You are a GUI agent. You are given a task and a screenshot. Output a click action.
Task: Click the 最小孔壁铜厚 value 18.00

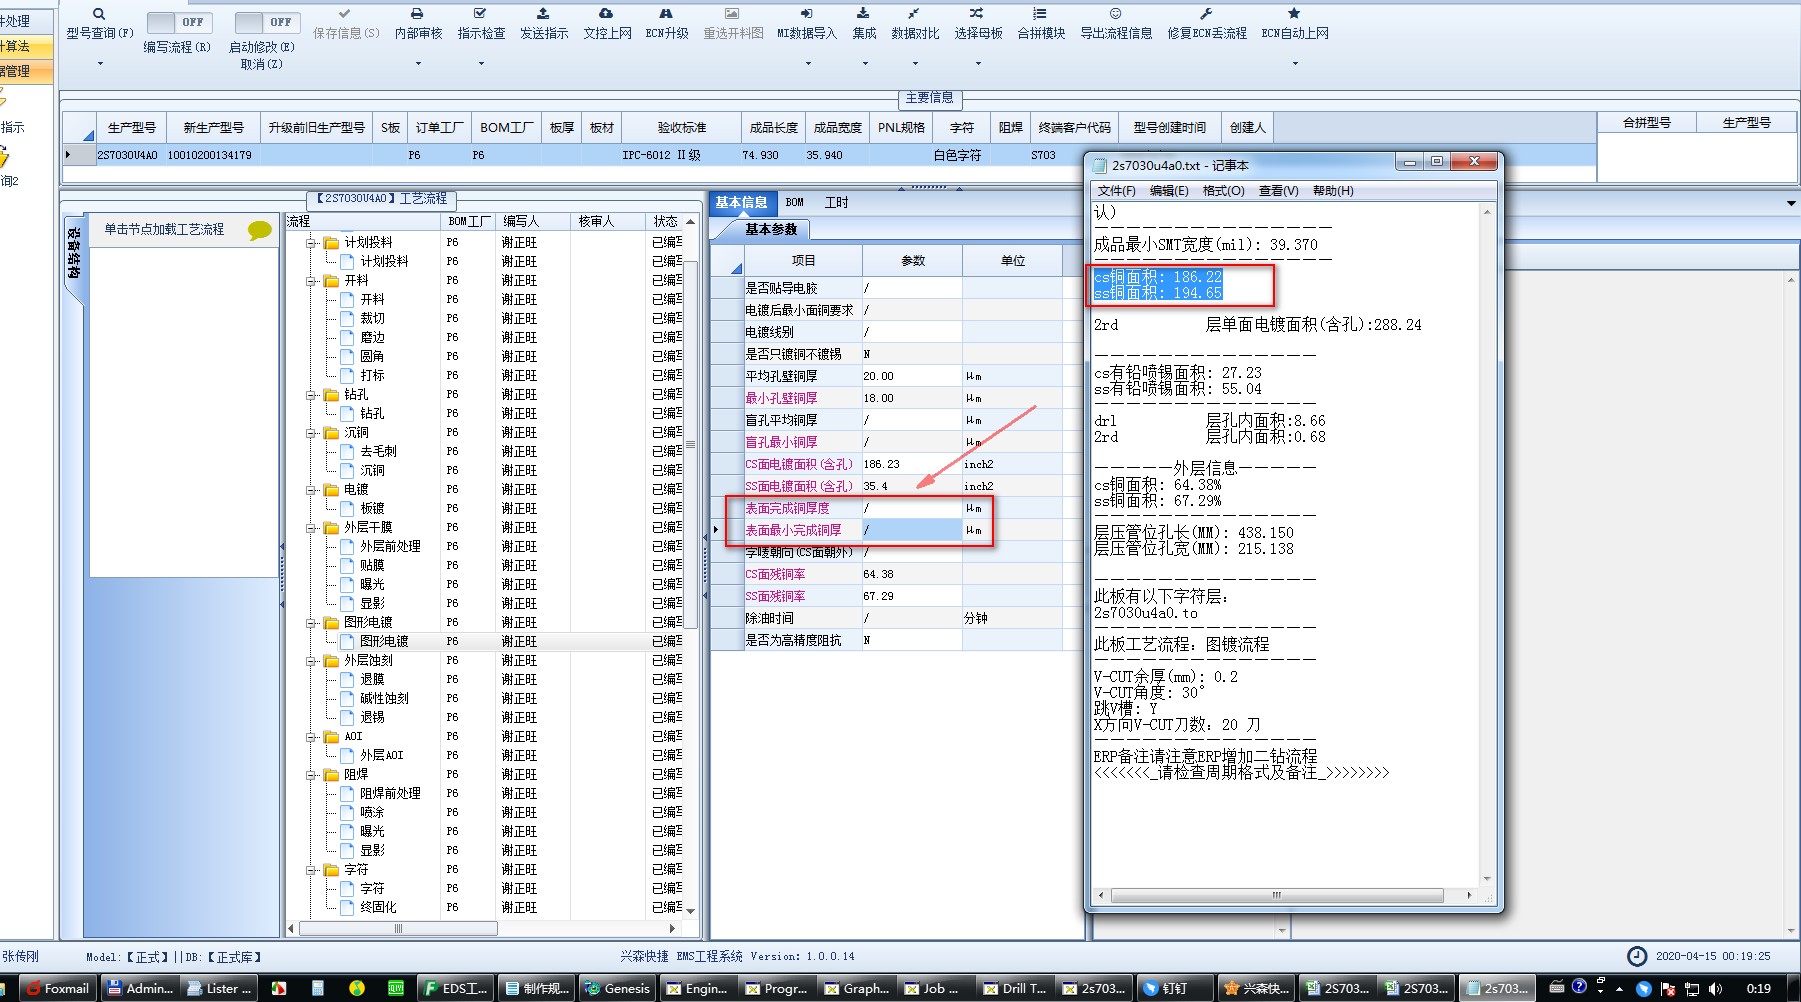[x=912, y=399]
